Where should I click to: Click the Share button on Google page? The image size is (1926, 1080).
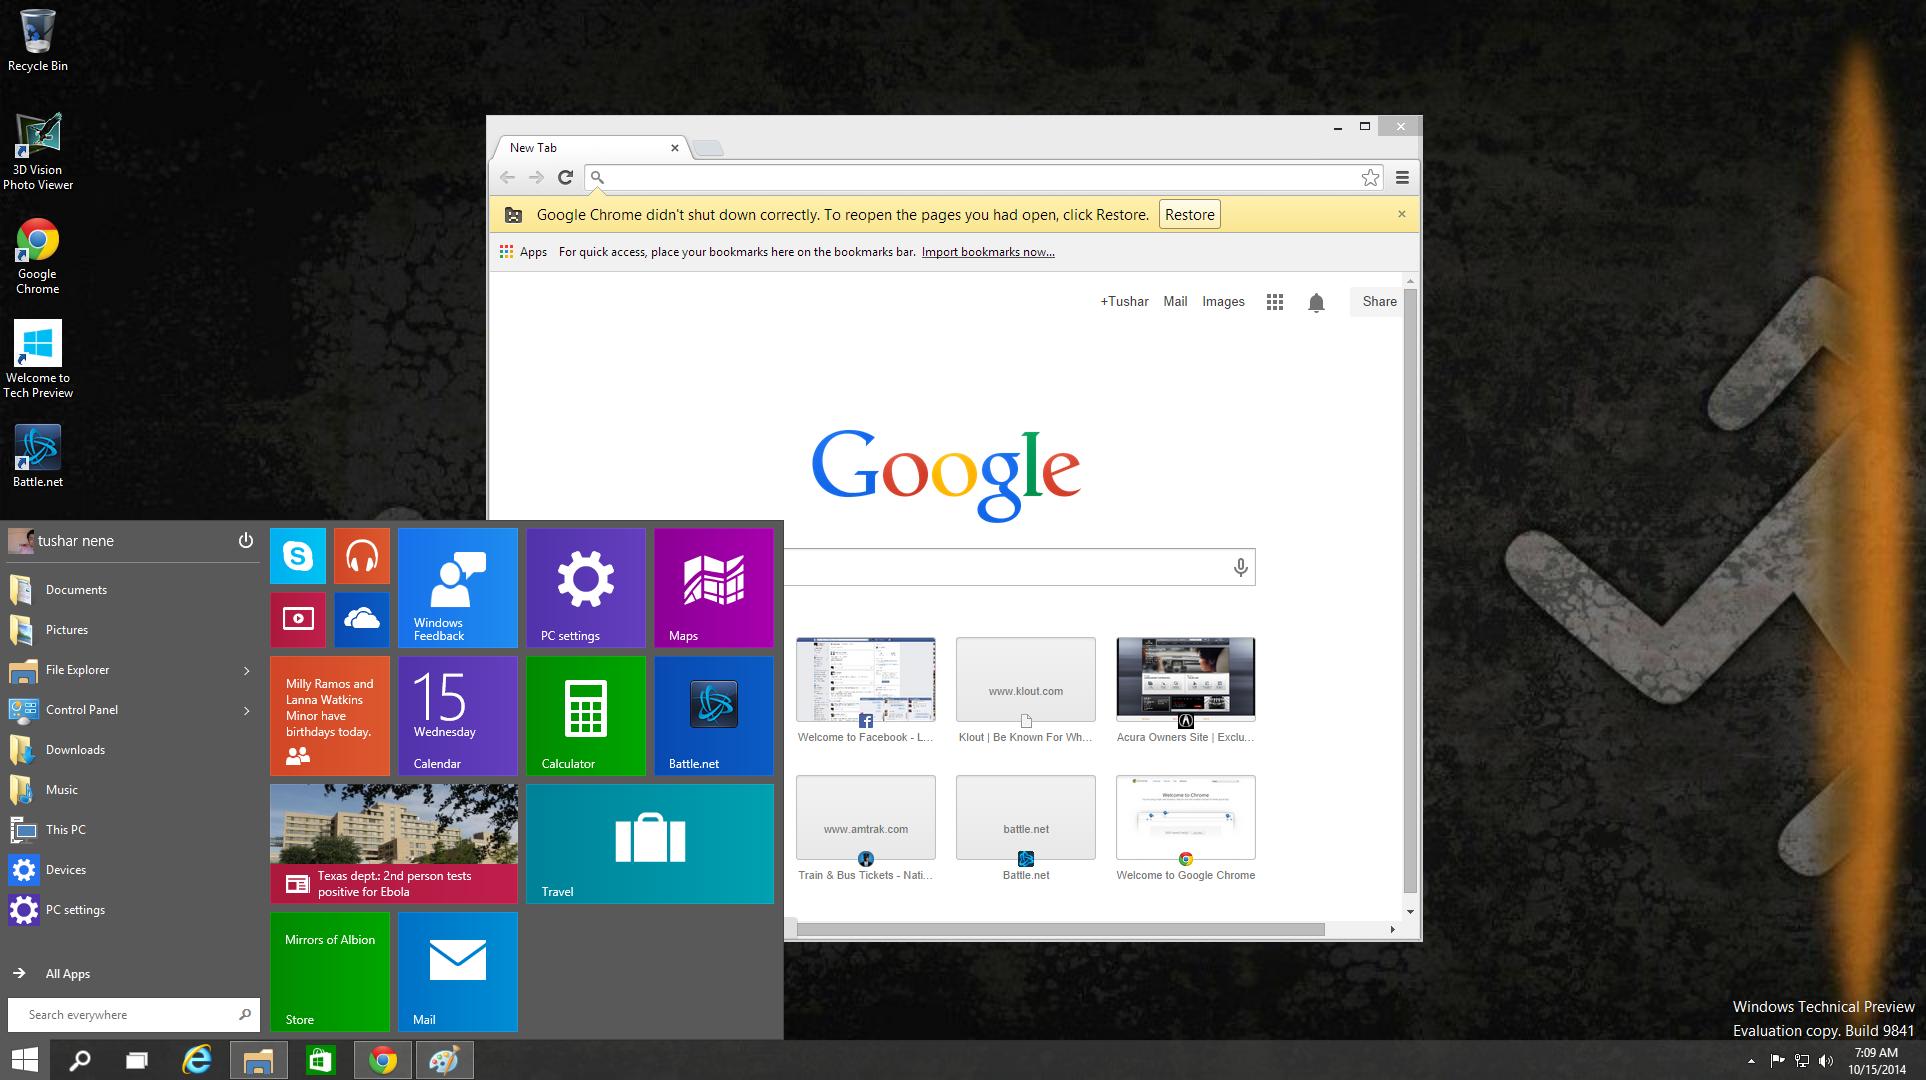tap(1379, 302)
